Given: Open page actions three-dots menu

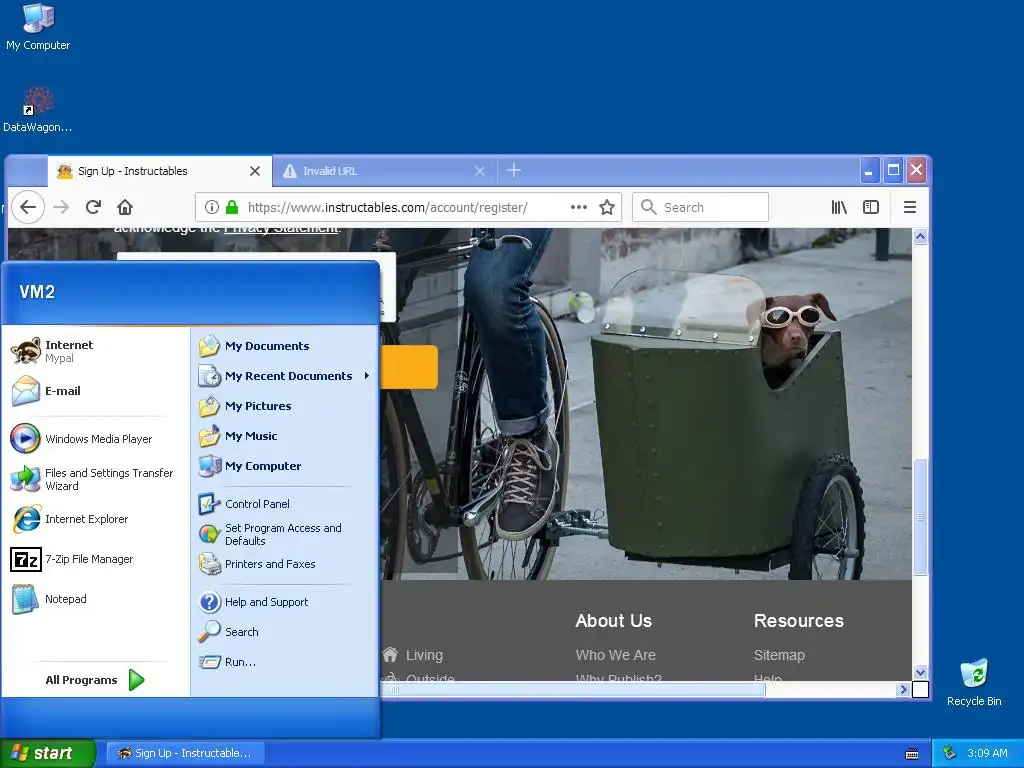Looking at the screenshot, I should [579, 207].
